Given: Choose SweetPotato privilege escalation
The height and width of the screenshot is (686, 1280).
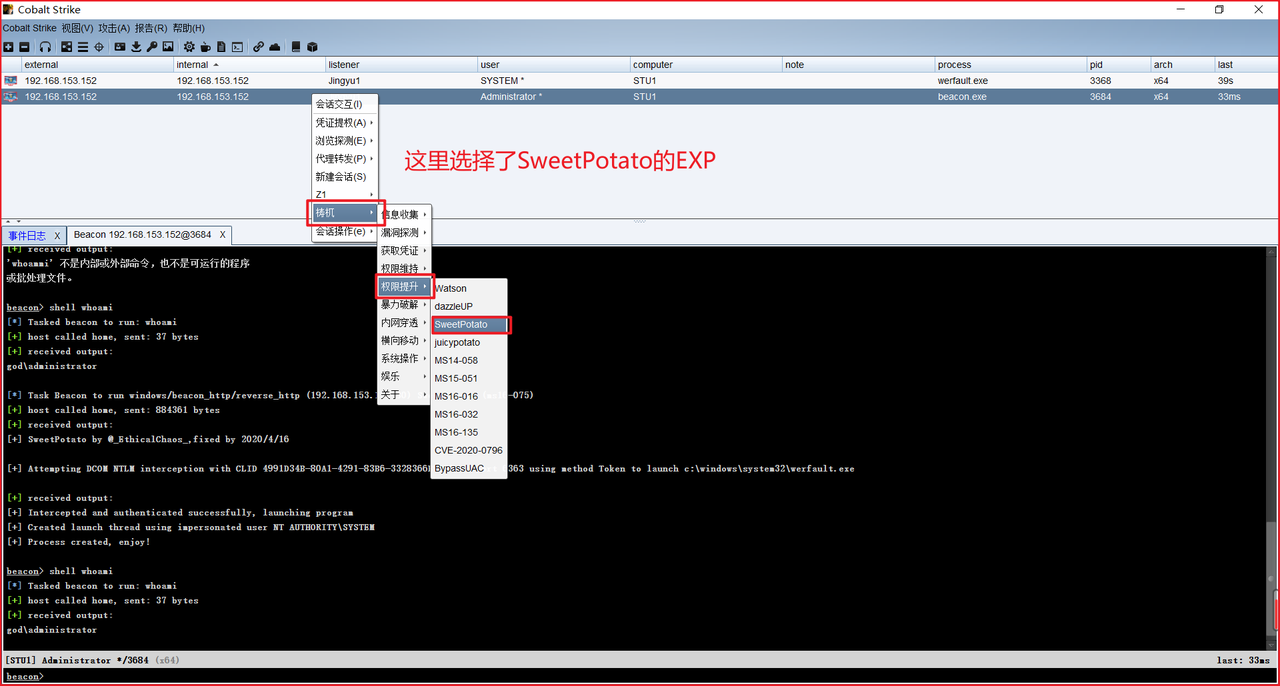Looking at the screenshot, I should pos(469,324).
